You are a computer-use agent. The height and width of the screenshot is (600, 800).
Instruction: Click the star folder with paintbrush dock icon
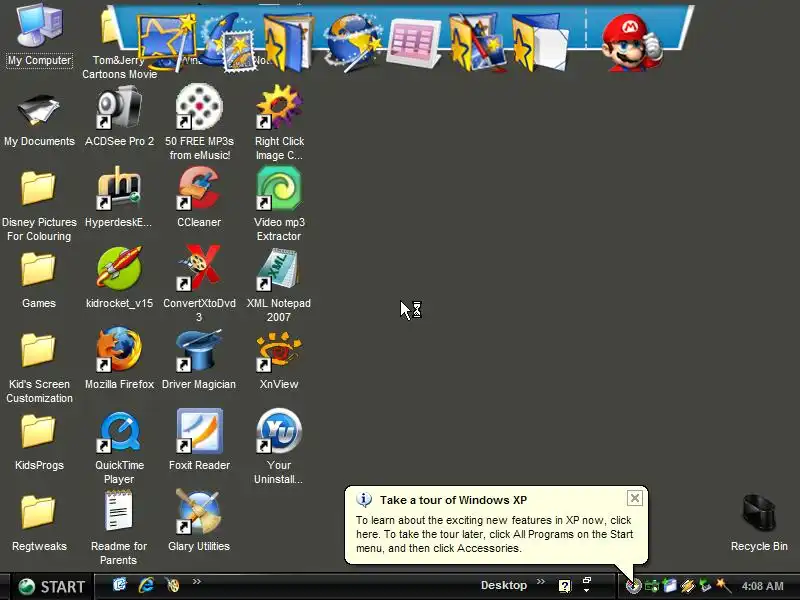477,43
